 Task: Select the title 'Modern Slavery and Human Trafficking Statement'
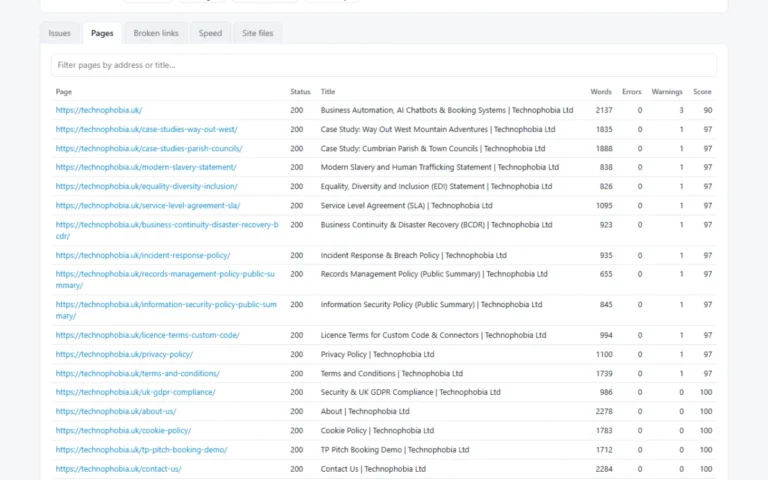[406, 167]
